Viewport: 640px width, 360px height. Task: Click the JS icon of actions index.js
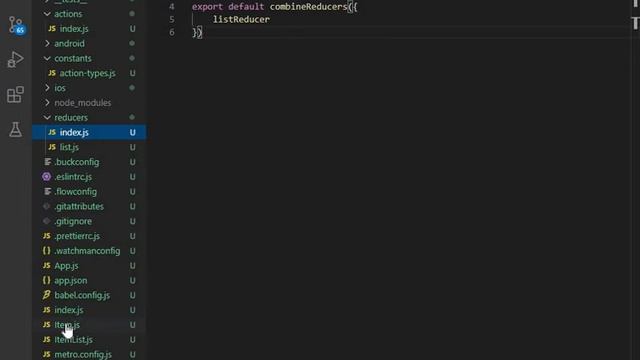pos(52,28)
